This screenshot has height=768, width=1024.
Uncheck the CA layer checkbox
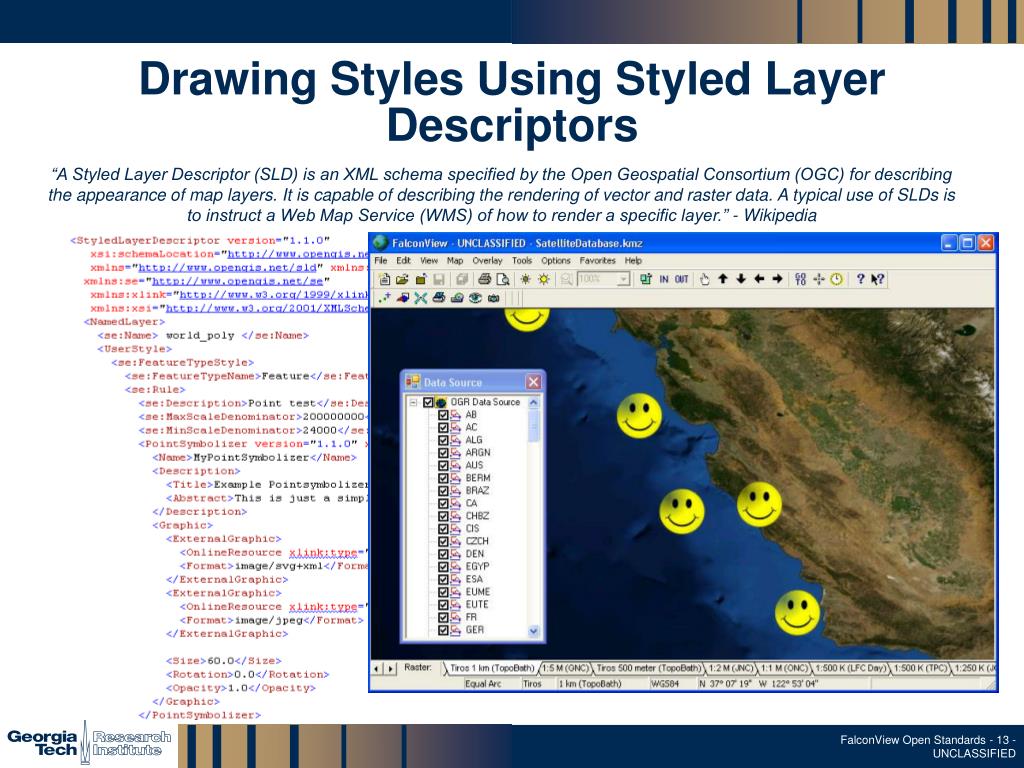[443, 504]
